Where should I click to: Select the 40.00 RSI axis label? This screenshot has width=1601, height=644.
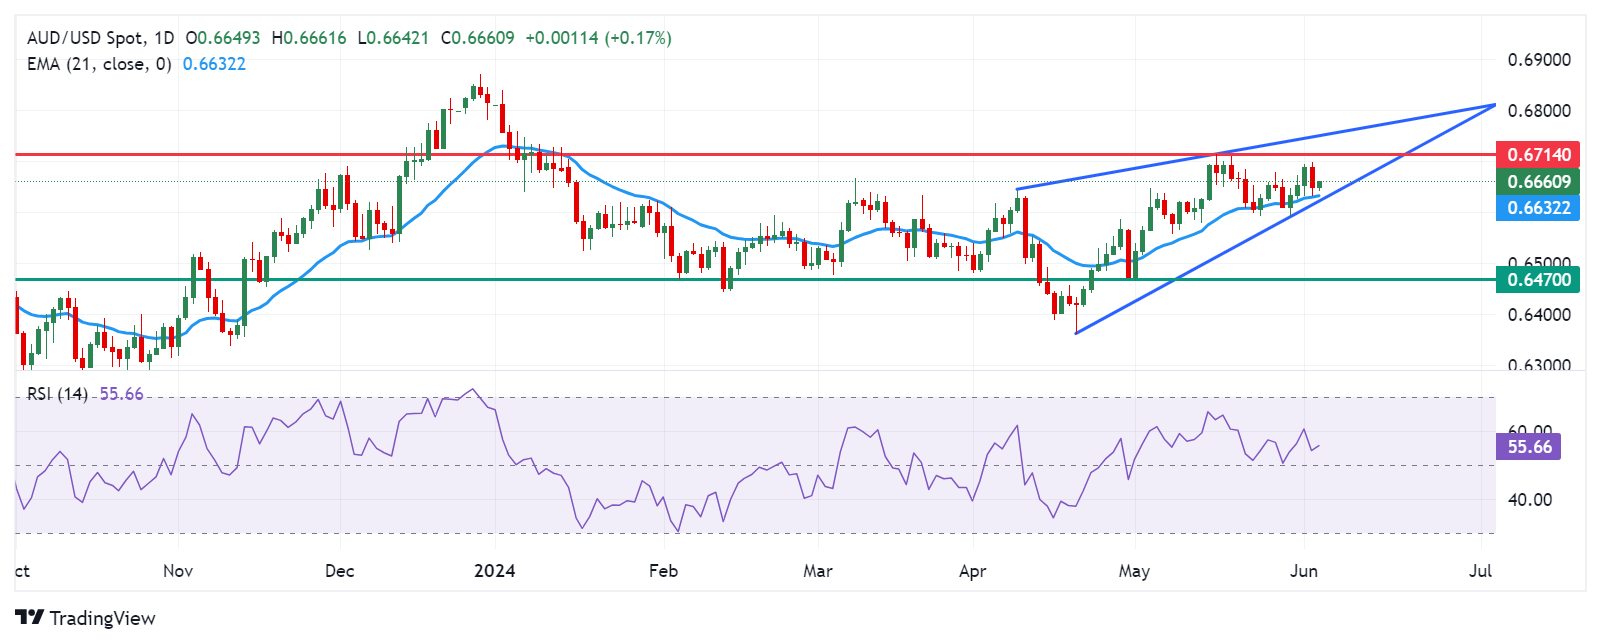(x=1529, y=500)
